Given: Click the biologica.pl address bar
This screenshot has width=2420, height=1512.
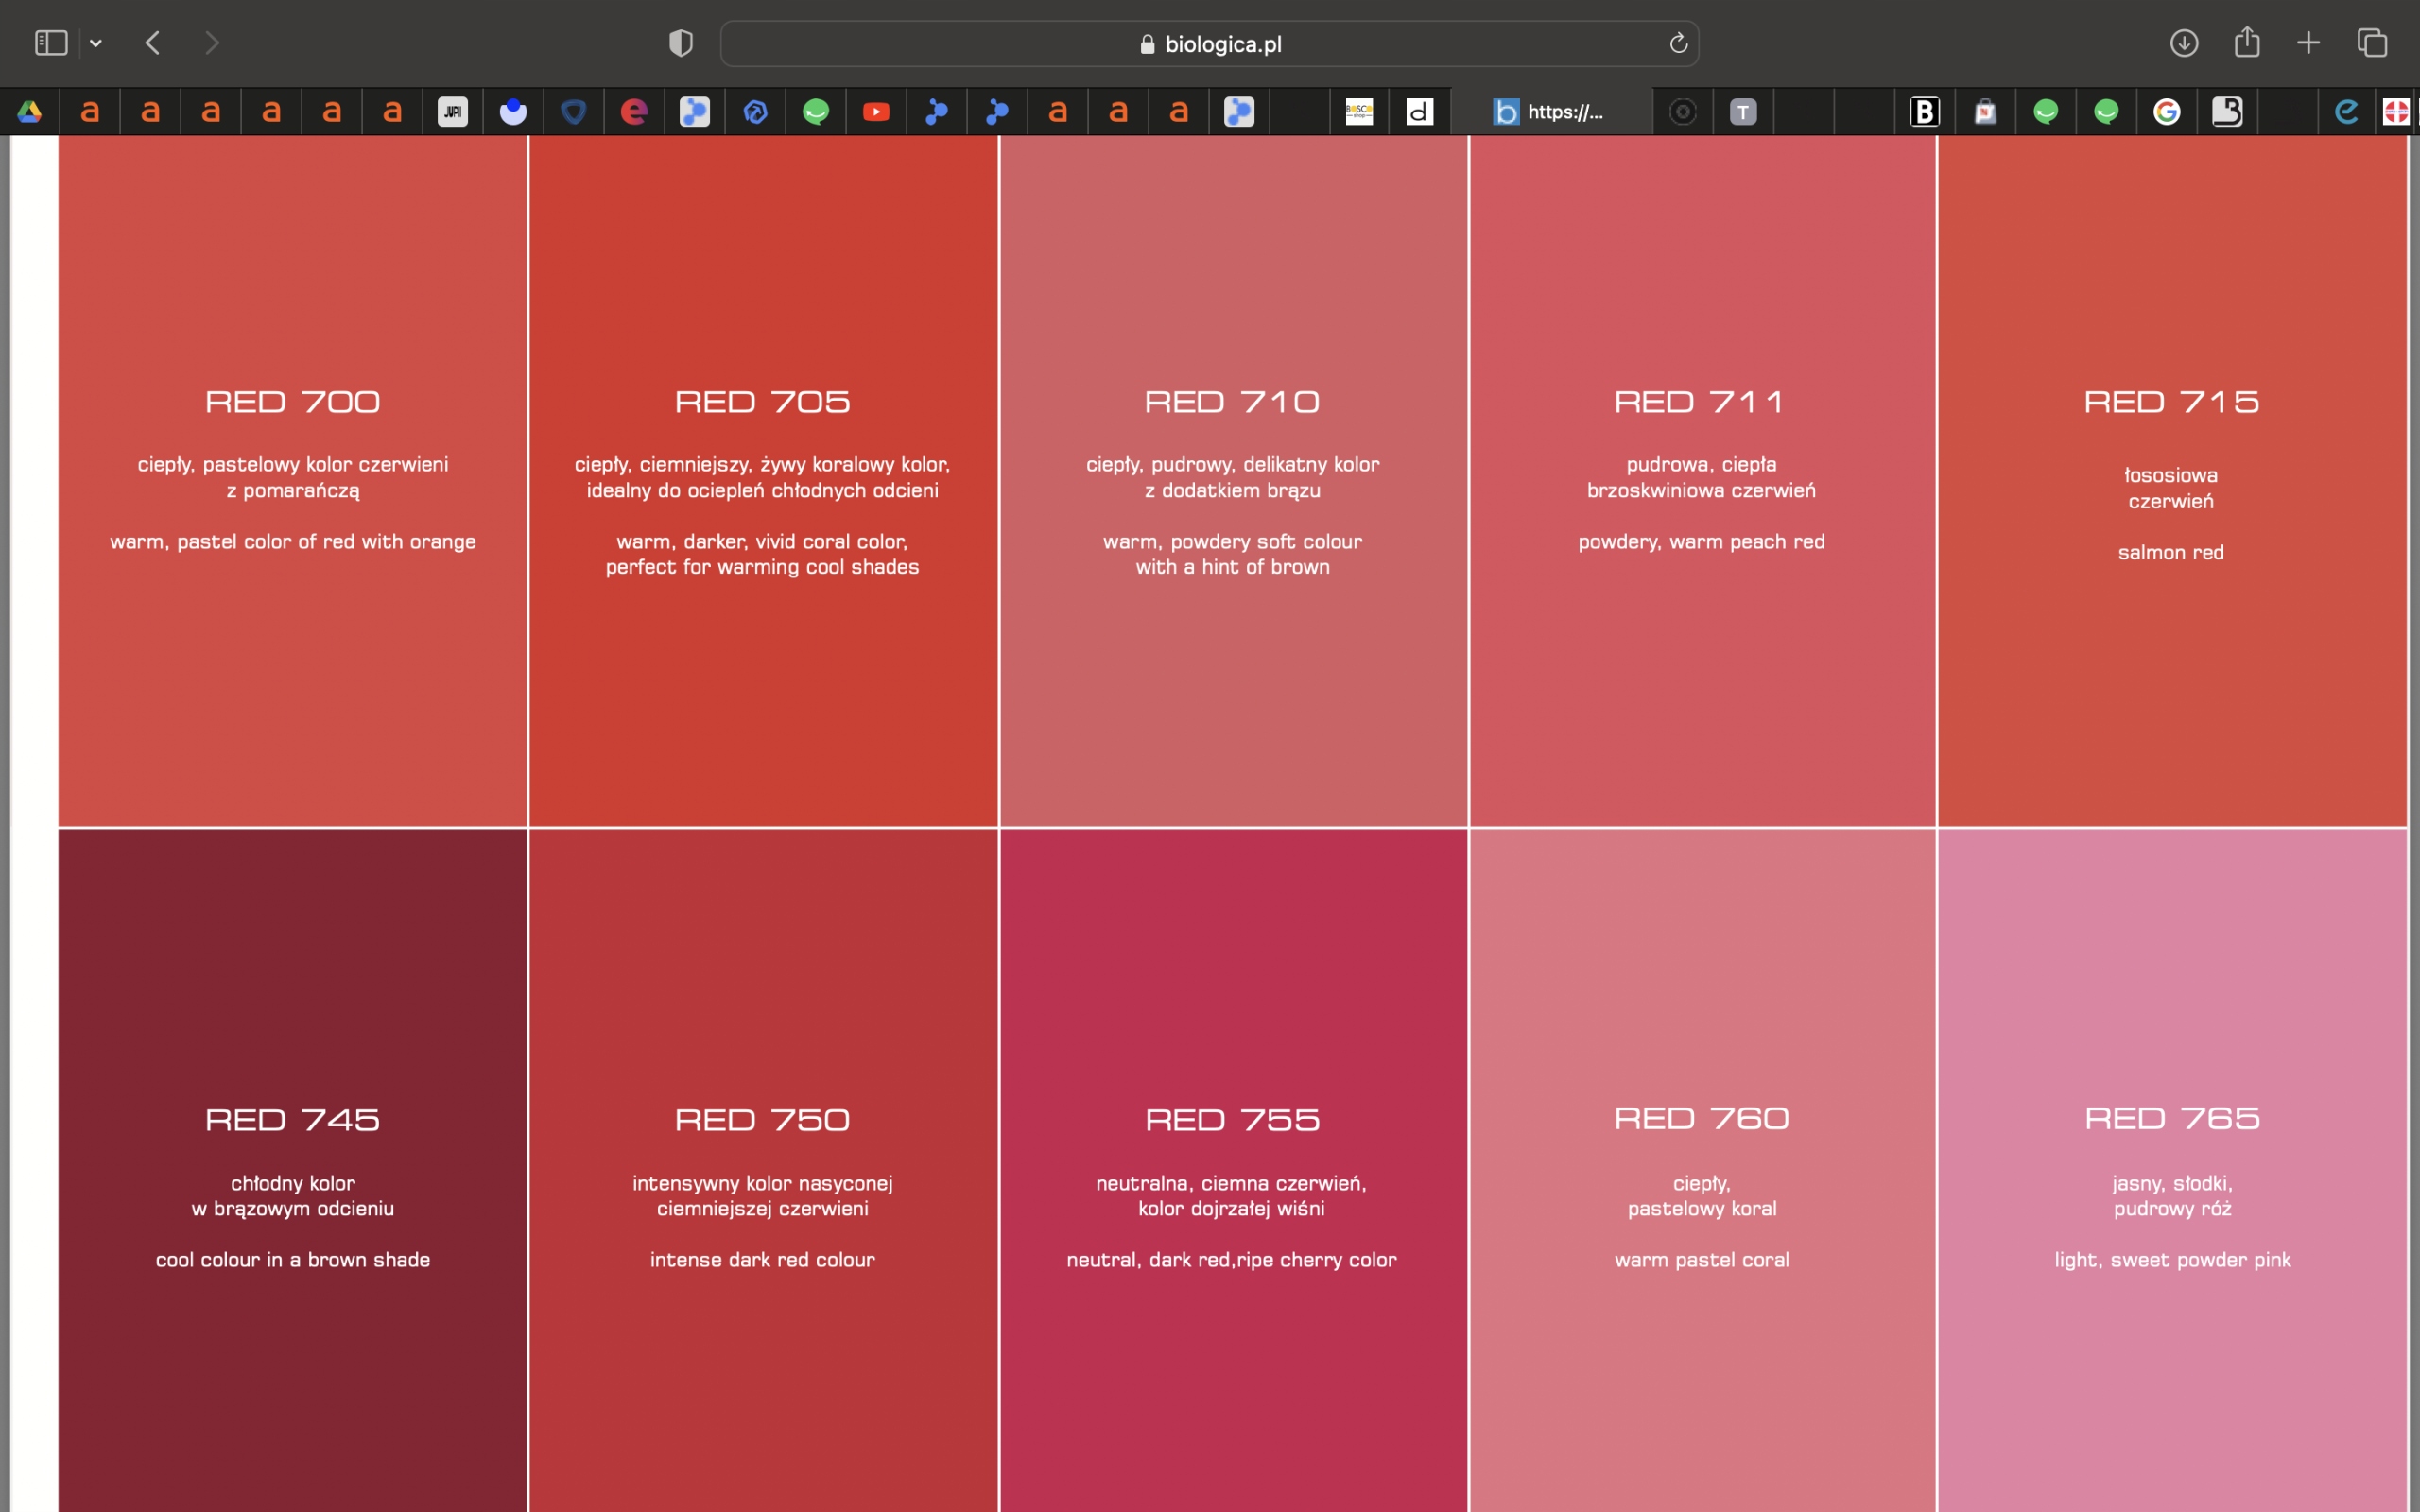Looking at the screenshot, I should (1210, 44).
